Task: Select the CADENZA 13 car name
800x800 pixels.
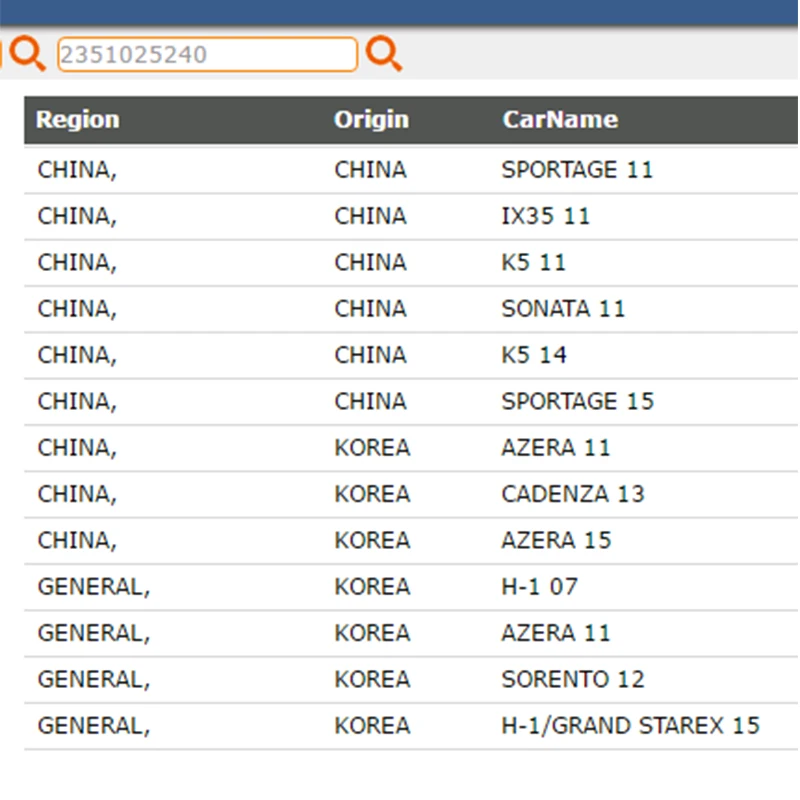Action: 573,494
